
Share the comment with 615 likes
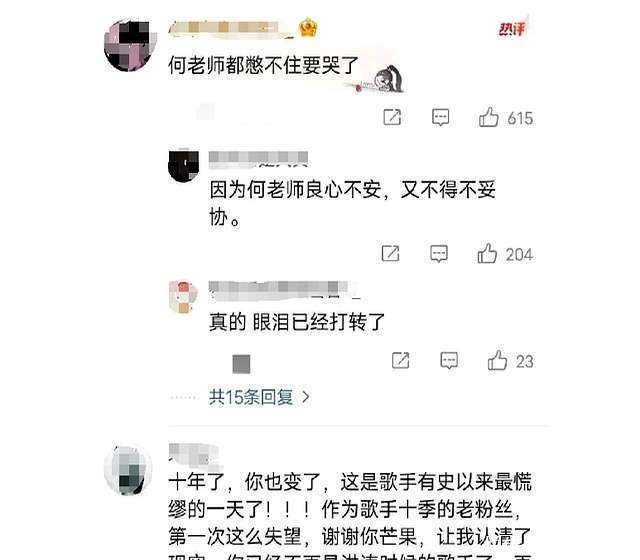click(x=392, y=118)
